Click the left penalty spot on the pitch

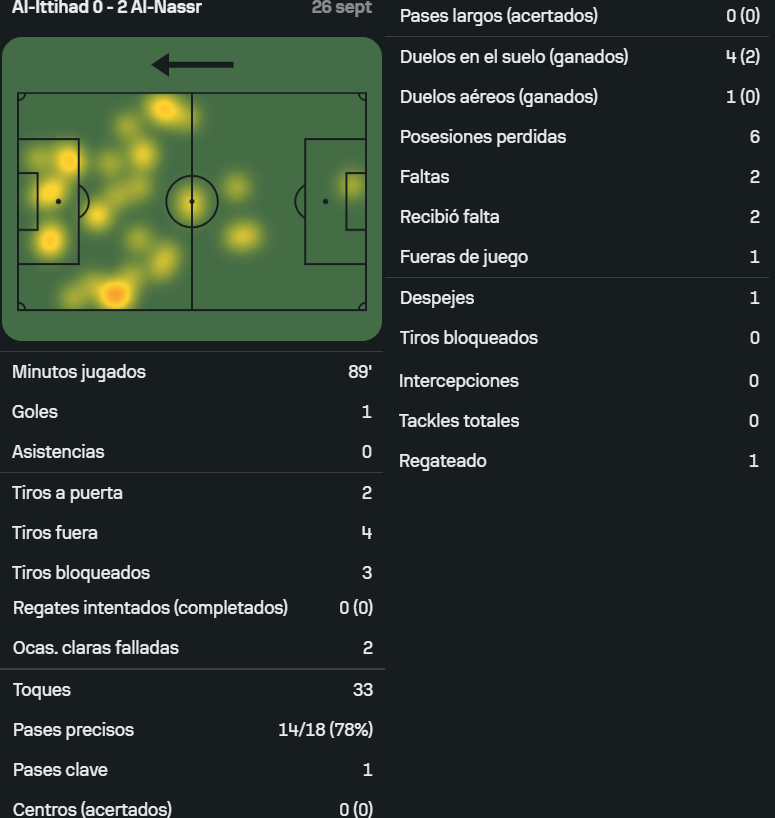(58, 201)
